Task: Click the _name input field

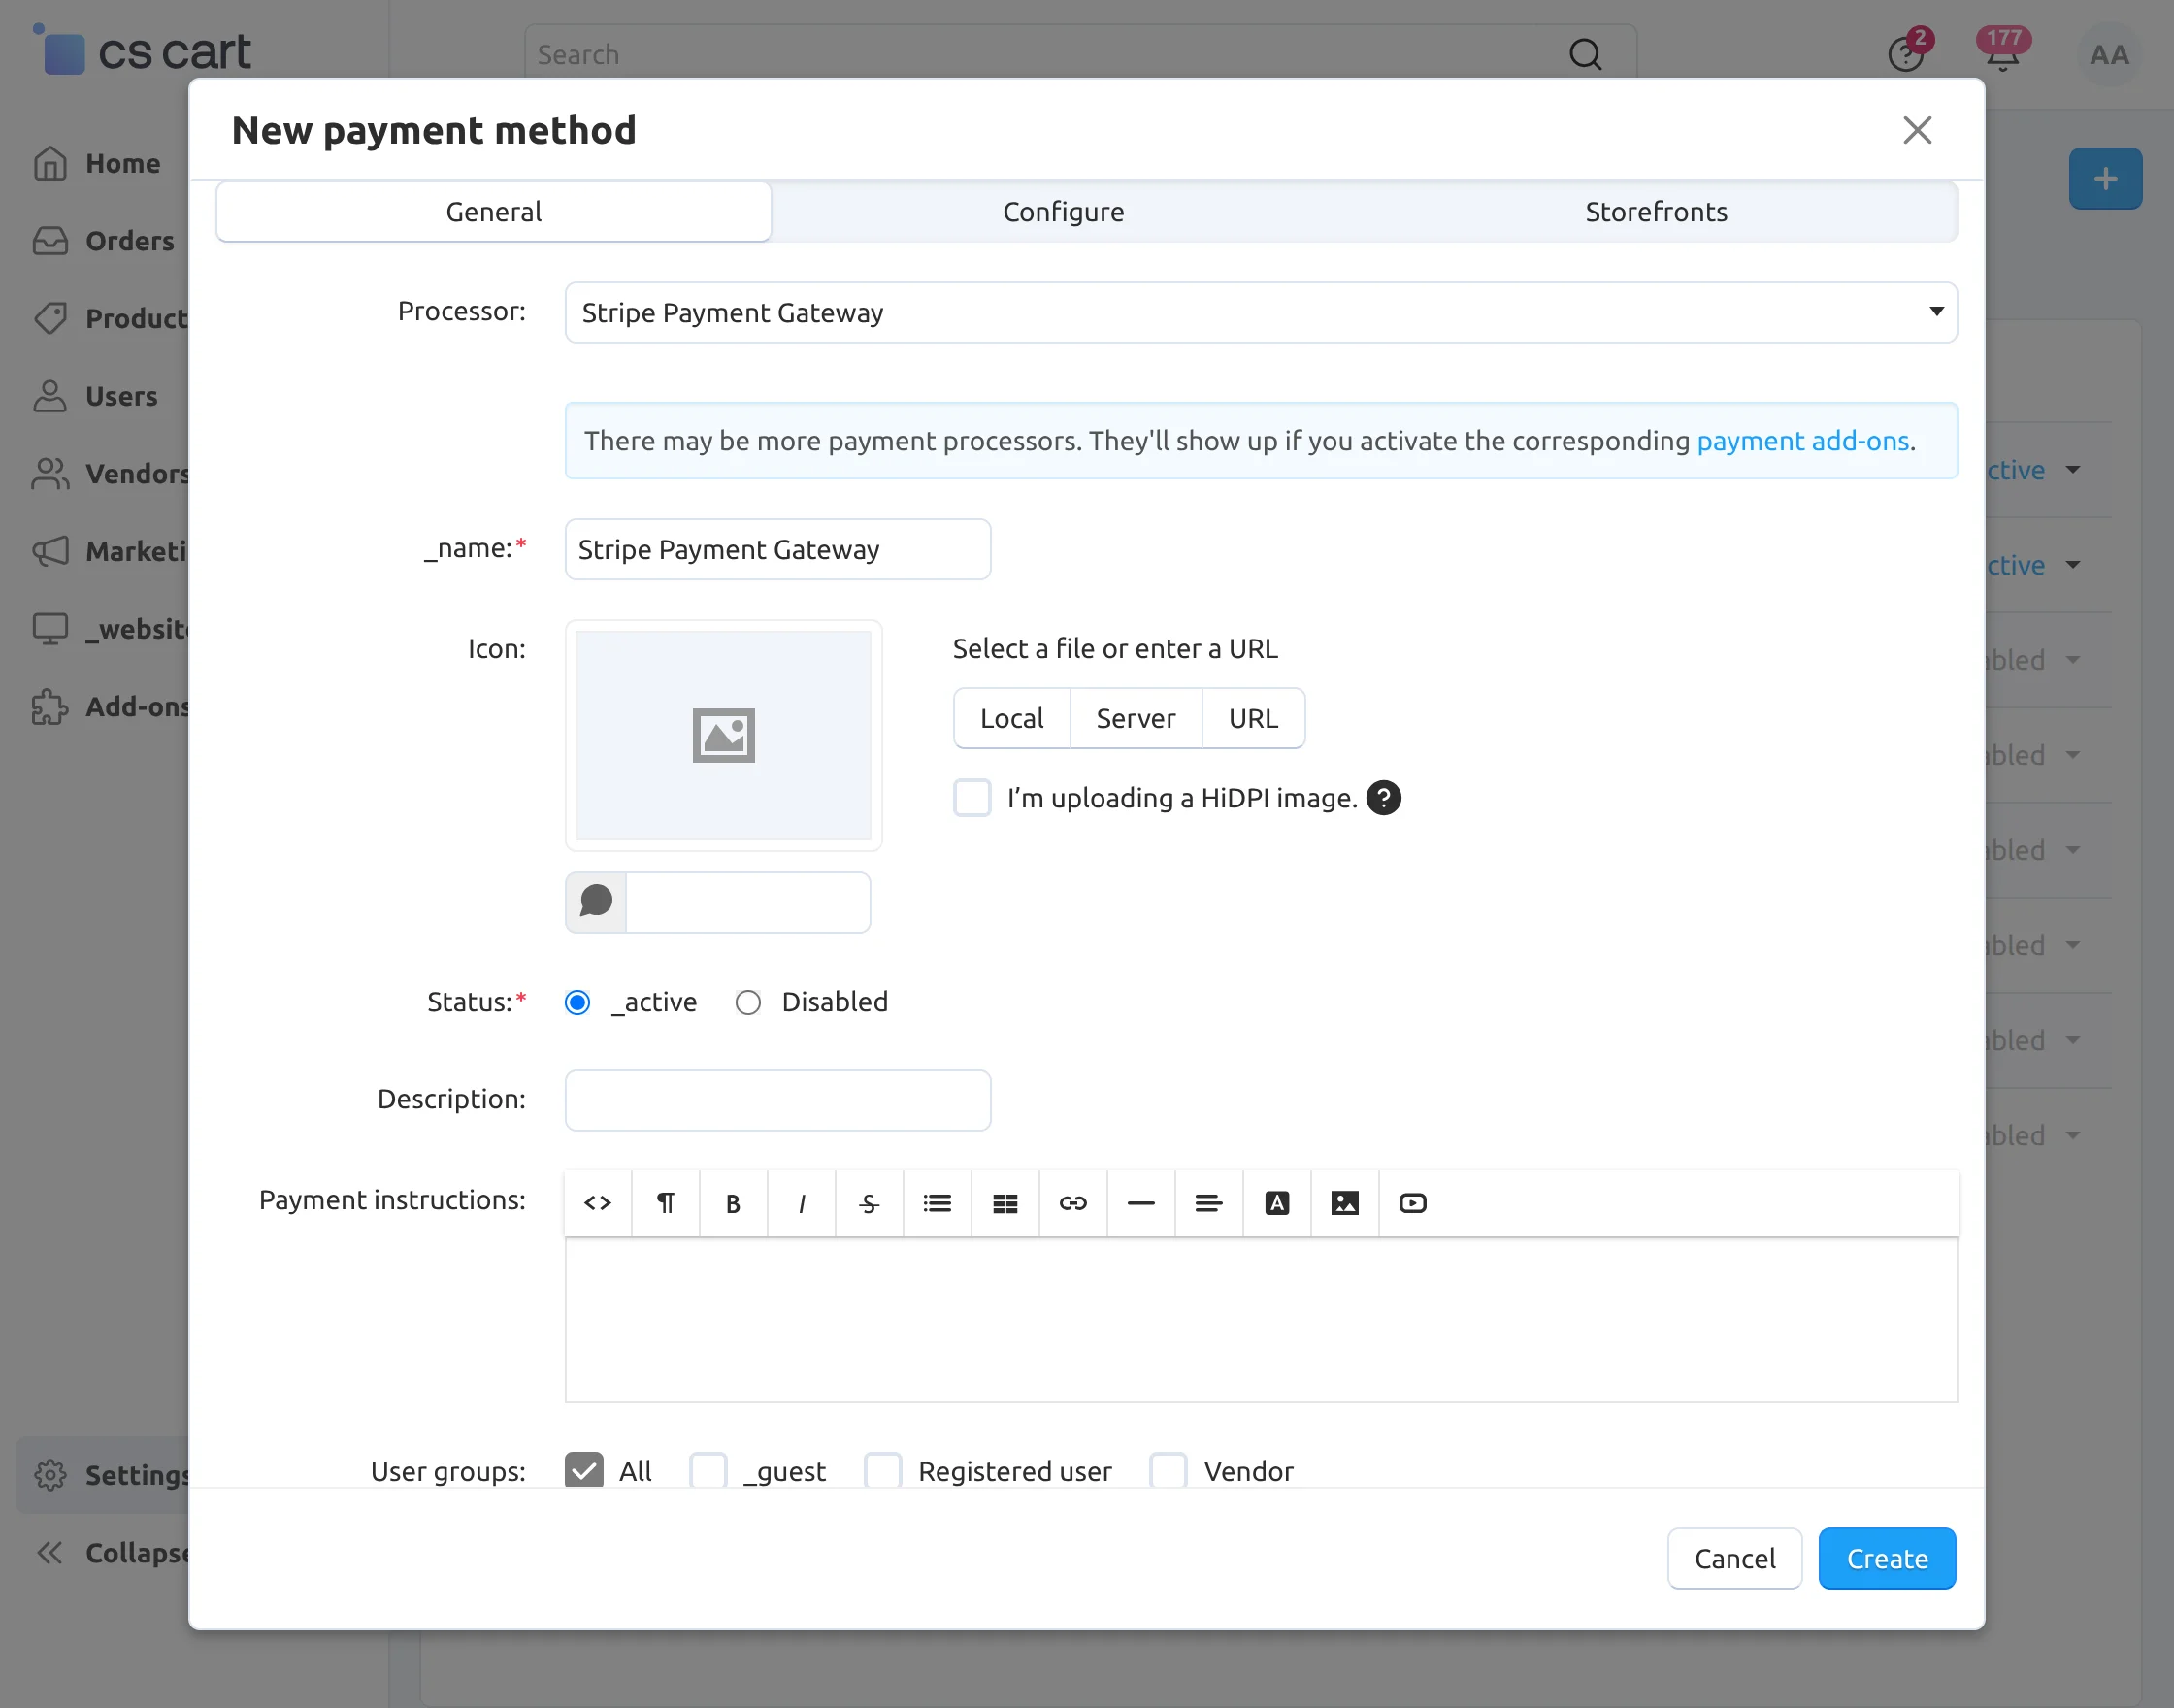Action: click(x=778, y=549)
